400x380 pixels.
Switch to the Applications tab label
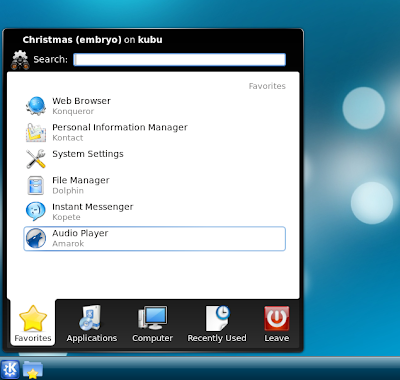[92, 338]
